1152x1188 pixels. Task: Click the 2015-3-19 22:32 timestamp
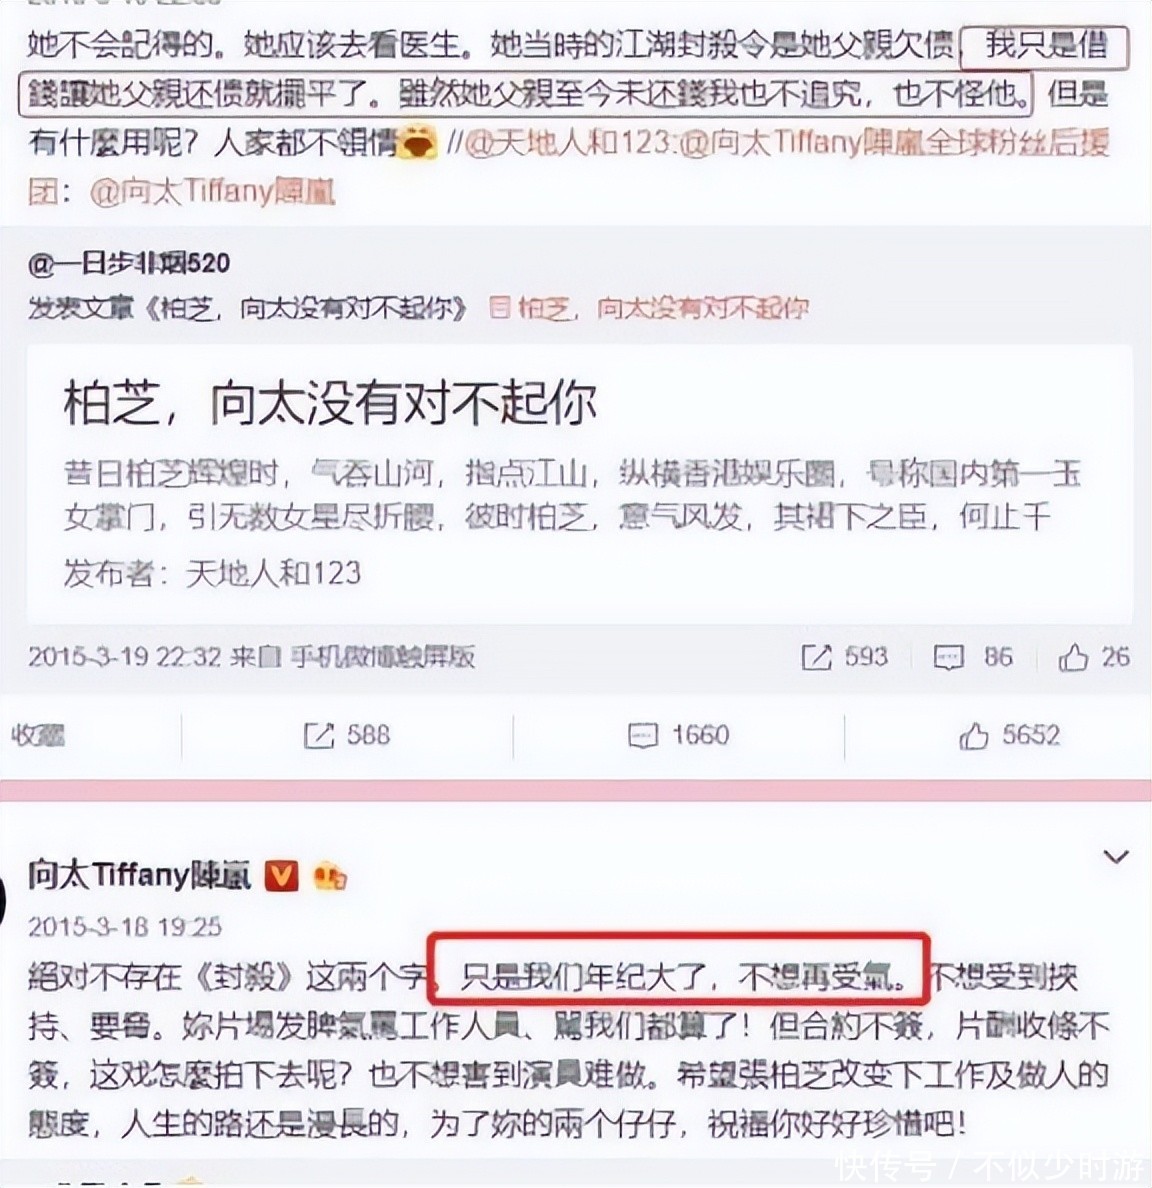[x=125, y=656]
